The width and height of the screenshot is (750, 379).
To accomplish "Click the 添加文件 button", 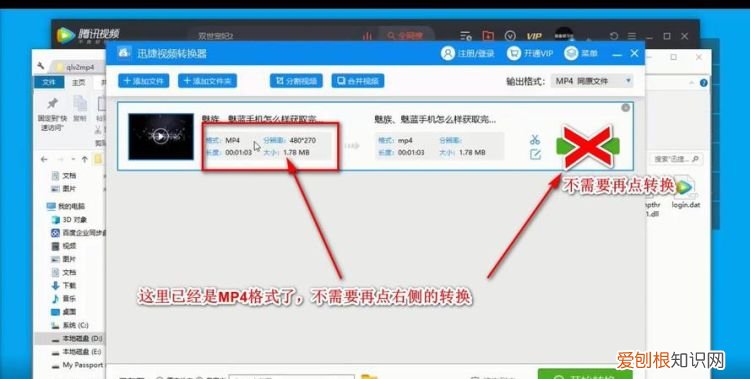I will coord(143,81).
